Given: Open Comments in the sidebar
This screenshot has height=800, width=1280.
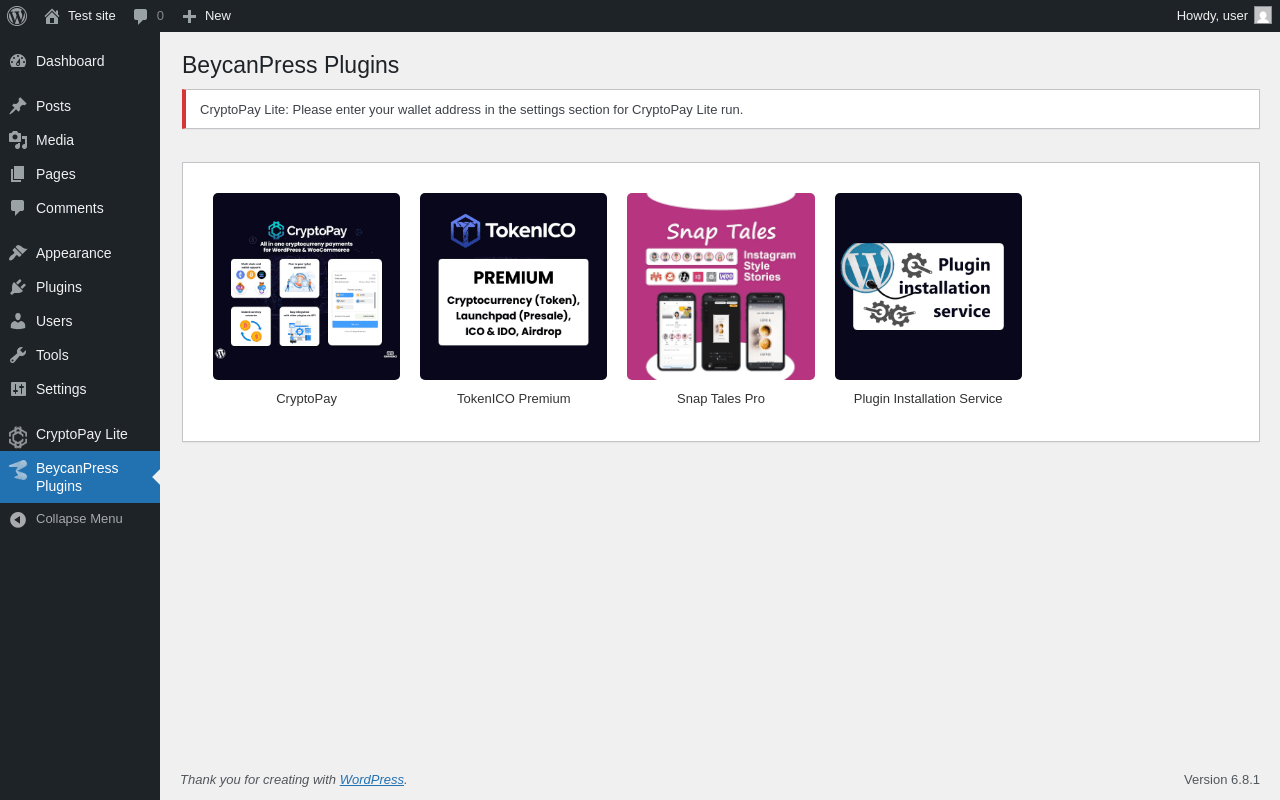Looking at the screenshot, I should click(x=80, y=208).
